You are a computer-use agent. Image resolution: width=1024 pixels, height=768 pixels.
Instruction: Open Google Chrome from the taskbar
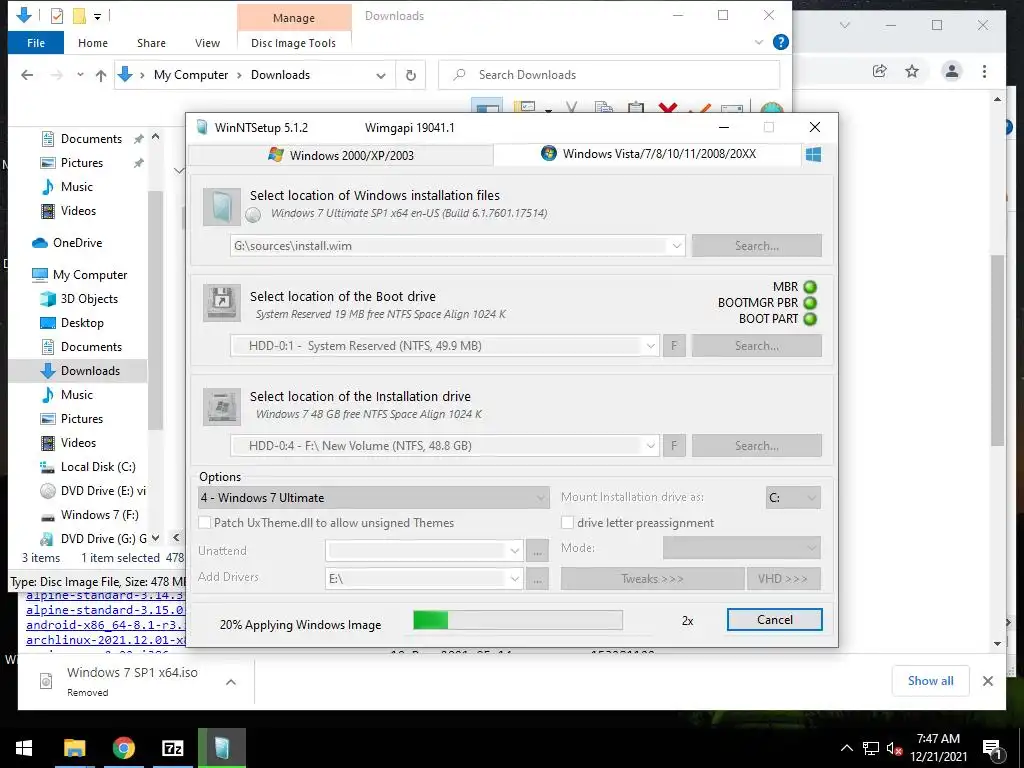point(123,748)
